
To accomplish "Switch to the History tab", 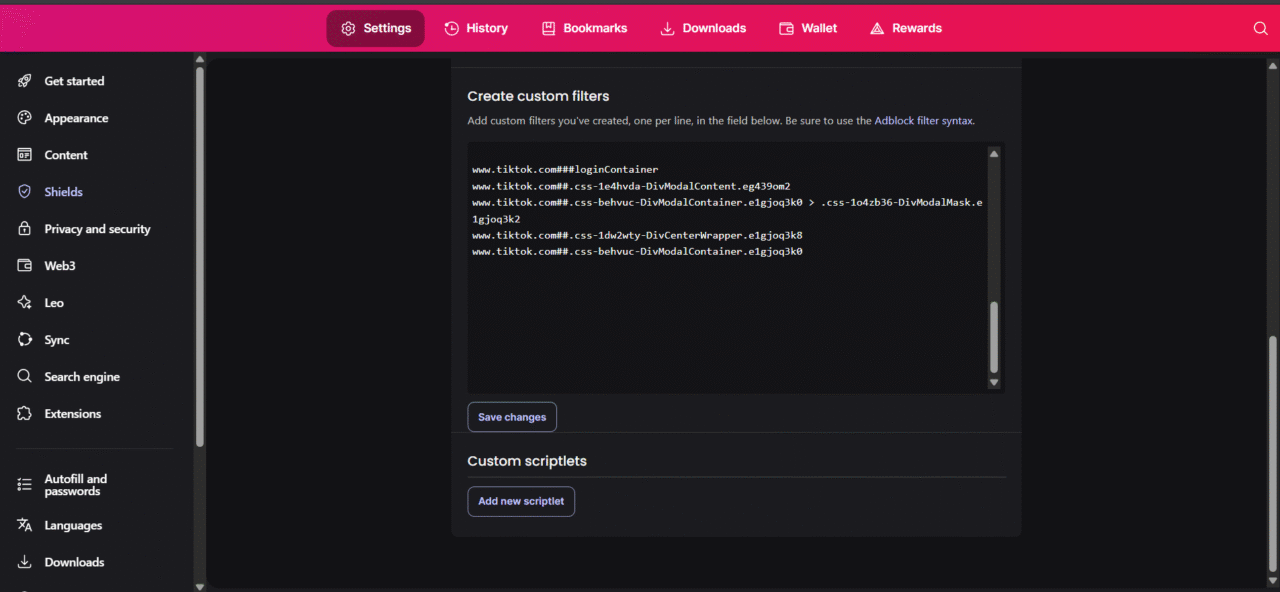I will [x=476, y=28].
